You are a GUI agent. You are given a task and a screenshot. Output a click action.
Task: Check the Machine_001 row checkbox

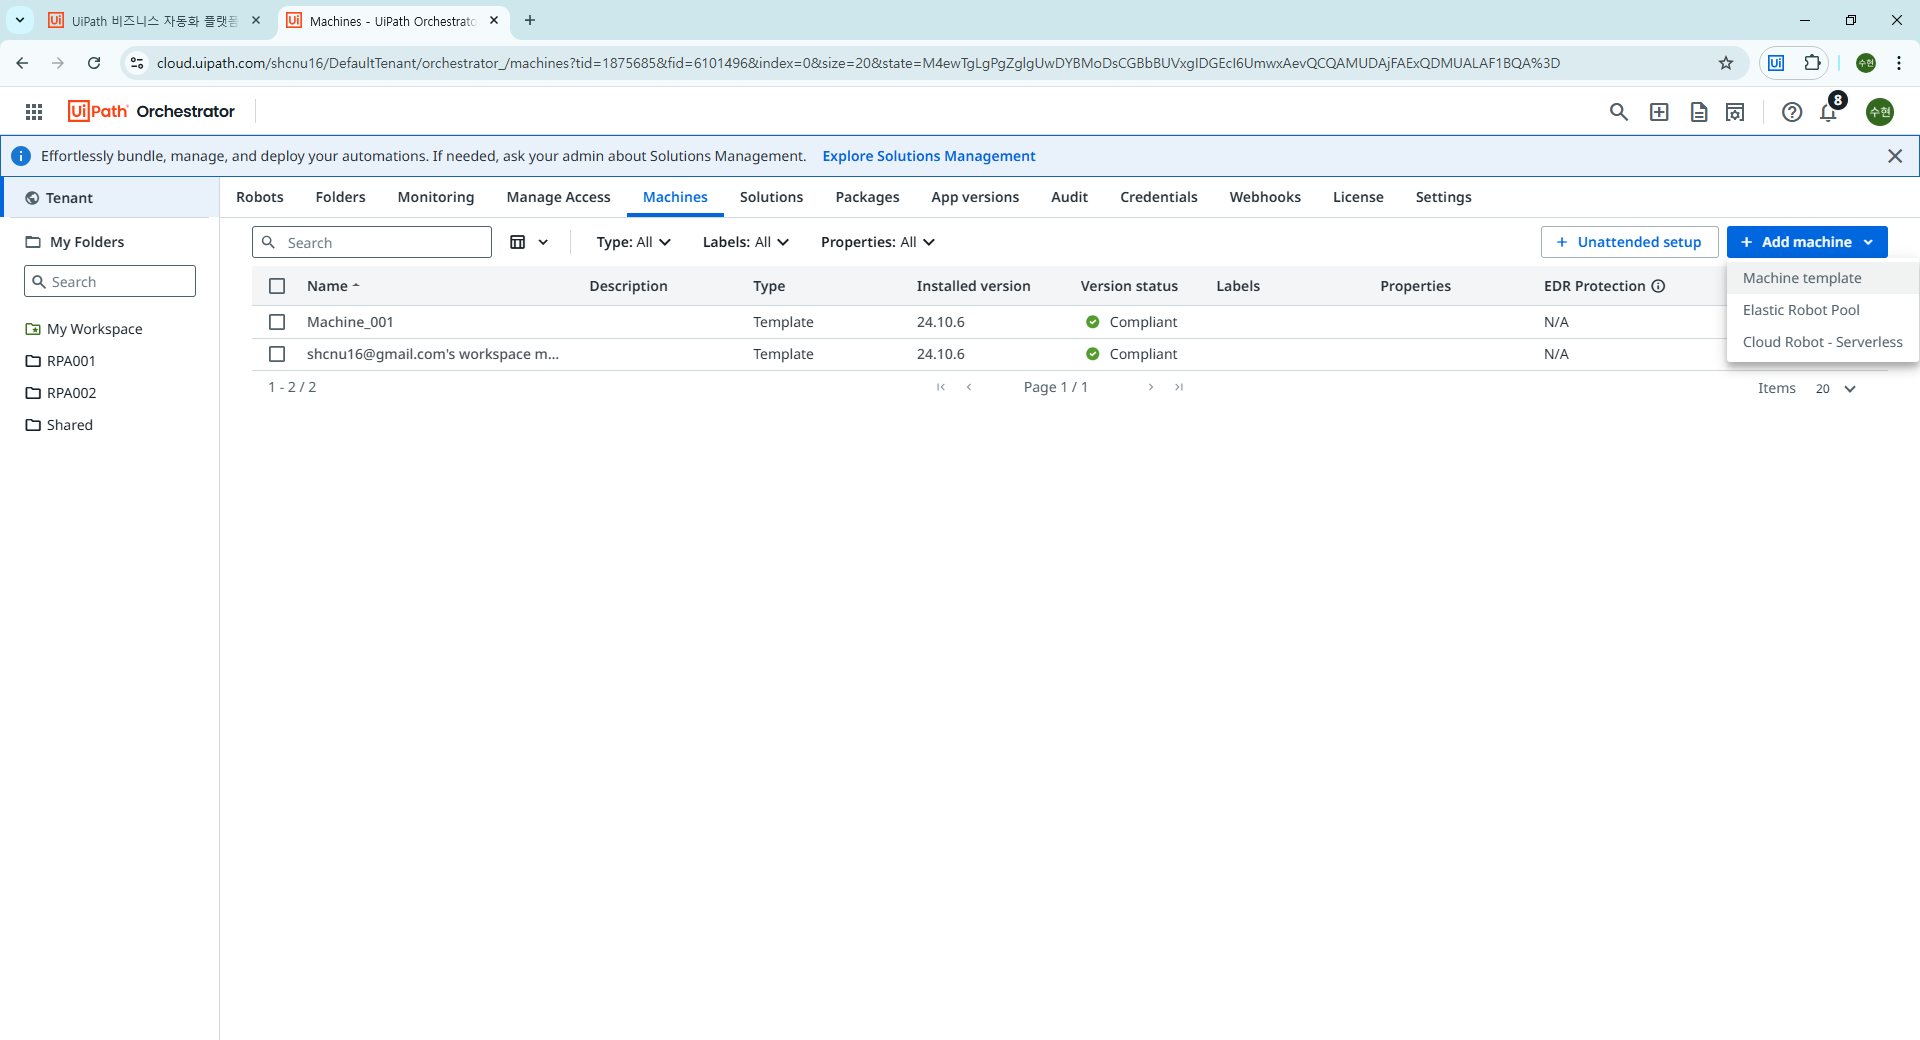pos(277,322)
